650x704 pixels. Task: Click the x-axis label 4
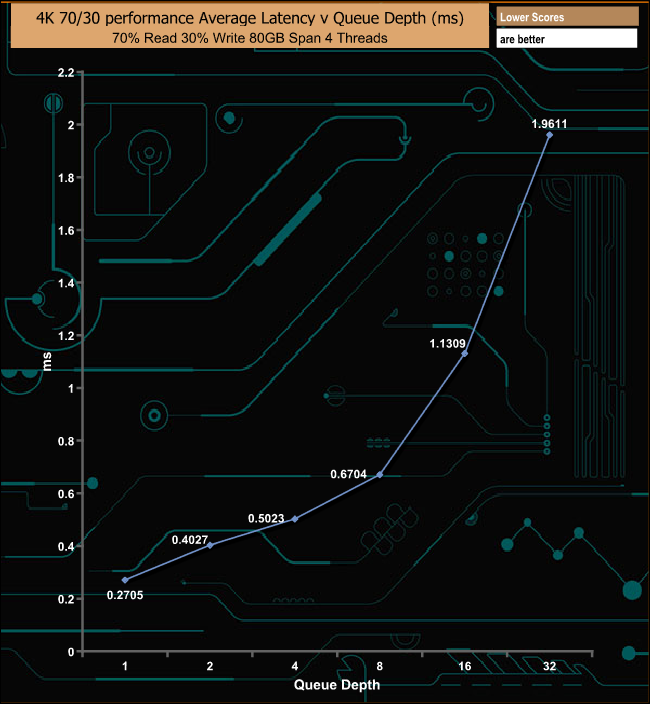coord(295,666)
